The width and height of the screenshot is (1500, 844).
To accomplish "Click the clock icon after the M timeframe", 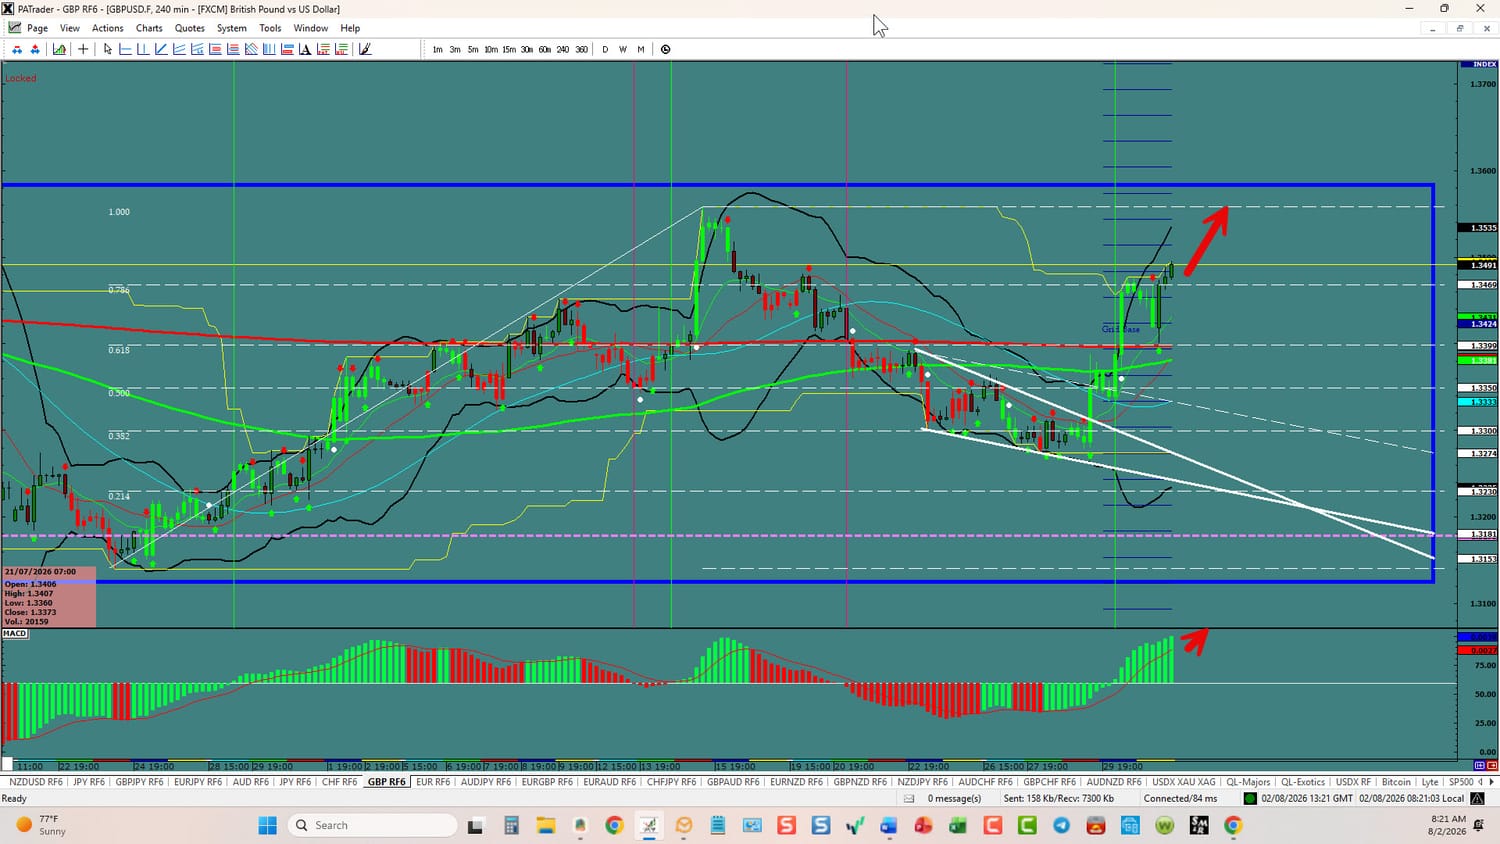I will [666, 49].
